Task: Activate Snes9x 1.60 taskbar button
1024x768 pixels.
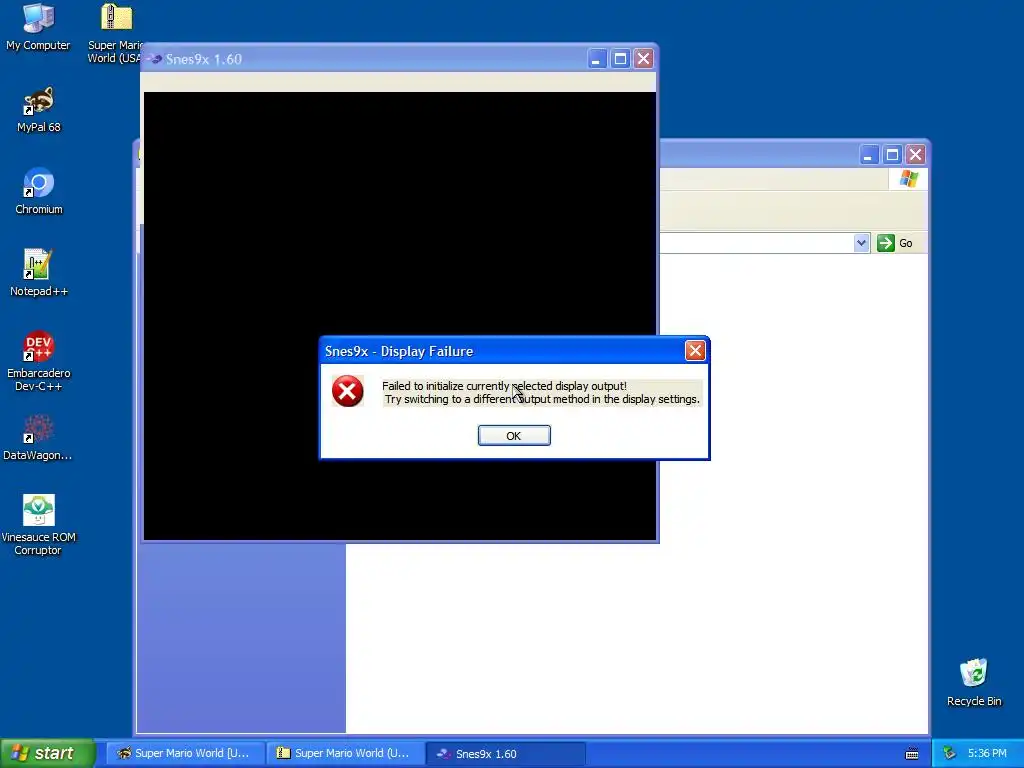Action: [x=506, y=753]
